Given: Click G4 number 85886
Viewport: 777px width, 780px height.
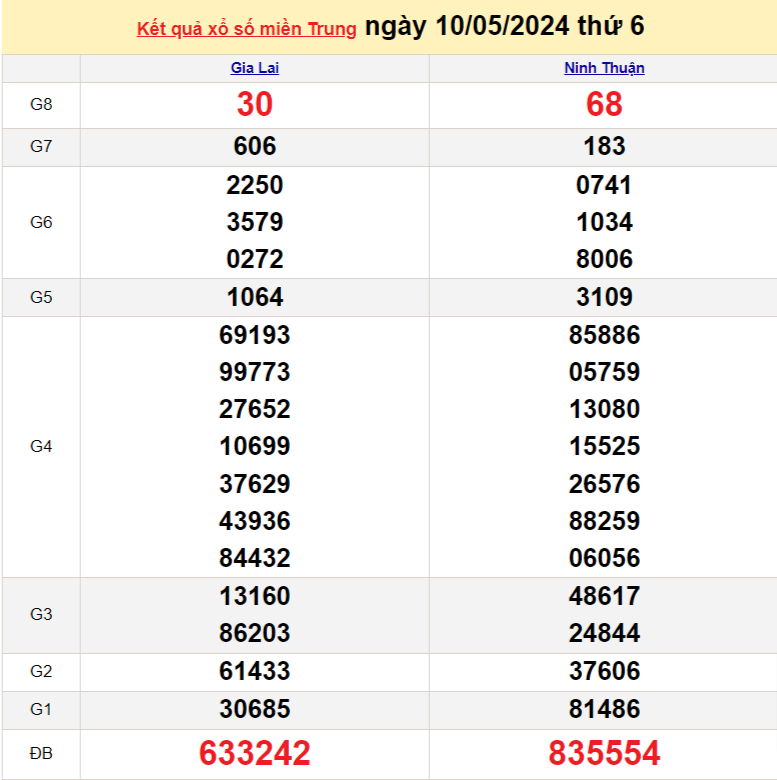Looking at the screenshot, I should [x=604, y=335].
